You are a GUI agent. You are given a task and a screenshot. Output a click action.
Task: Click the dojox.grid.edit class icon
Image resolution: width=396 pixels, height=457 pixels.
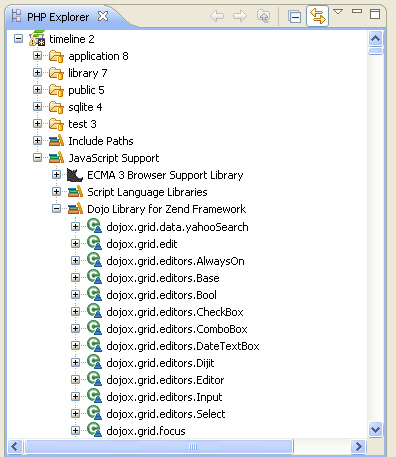94,243
